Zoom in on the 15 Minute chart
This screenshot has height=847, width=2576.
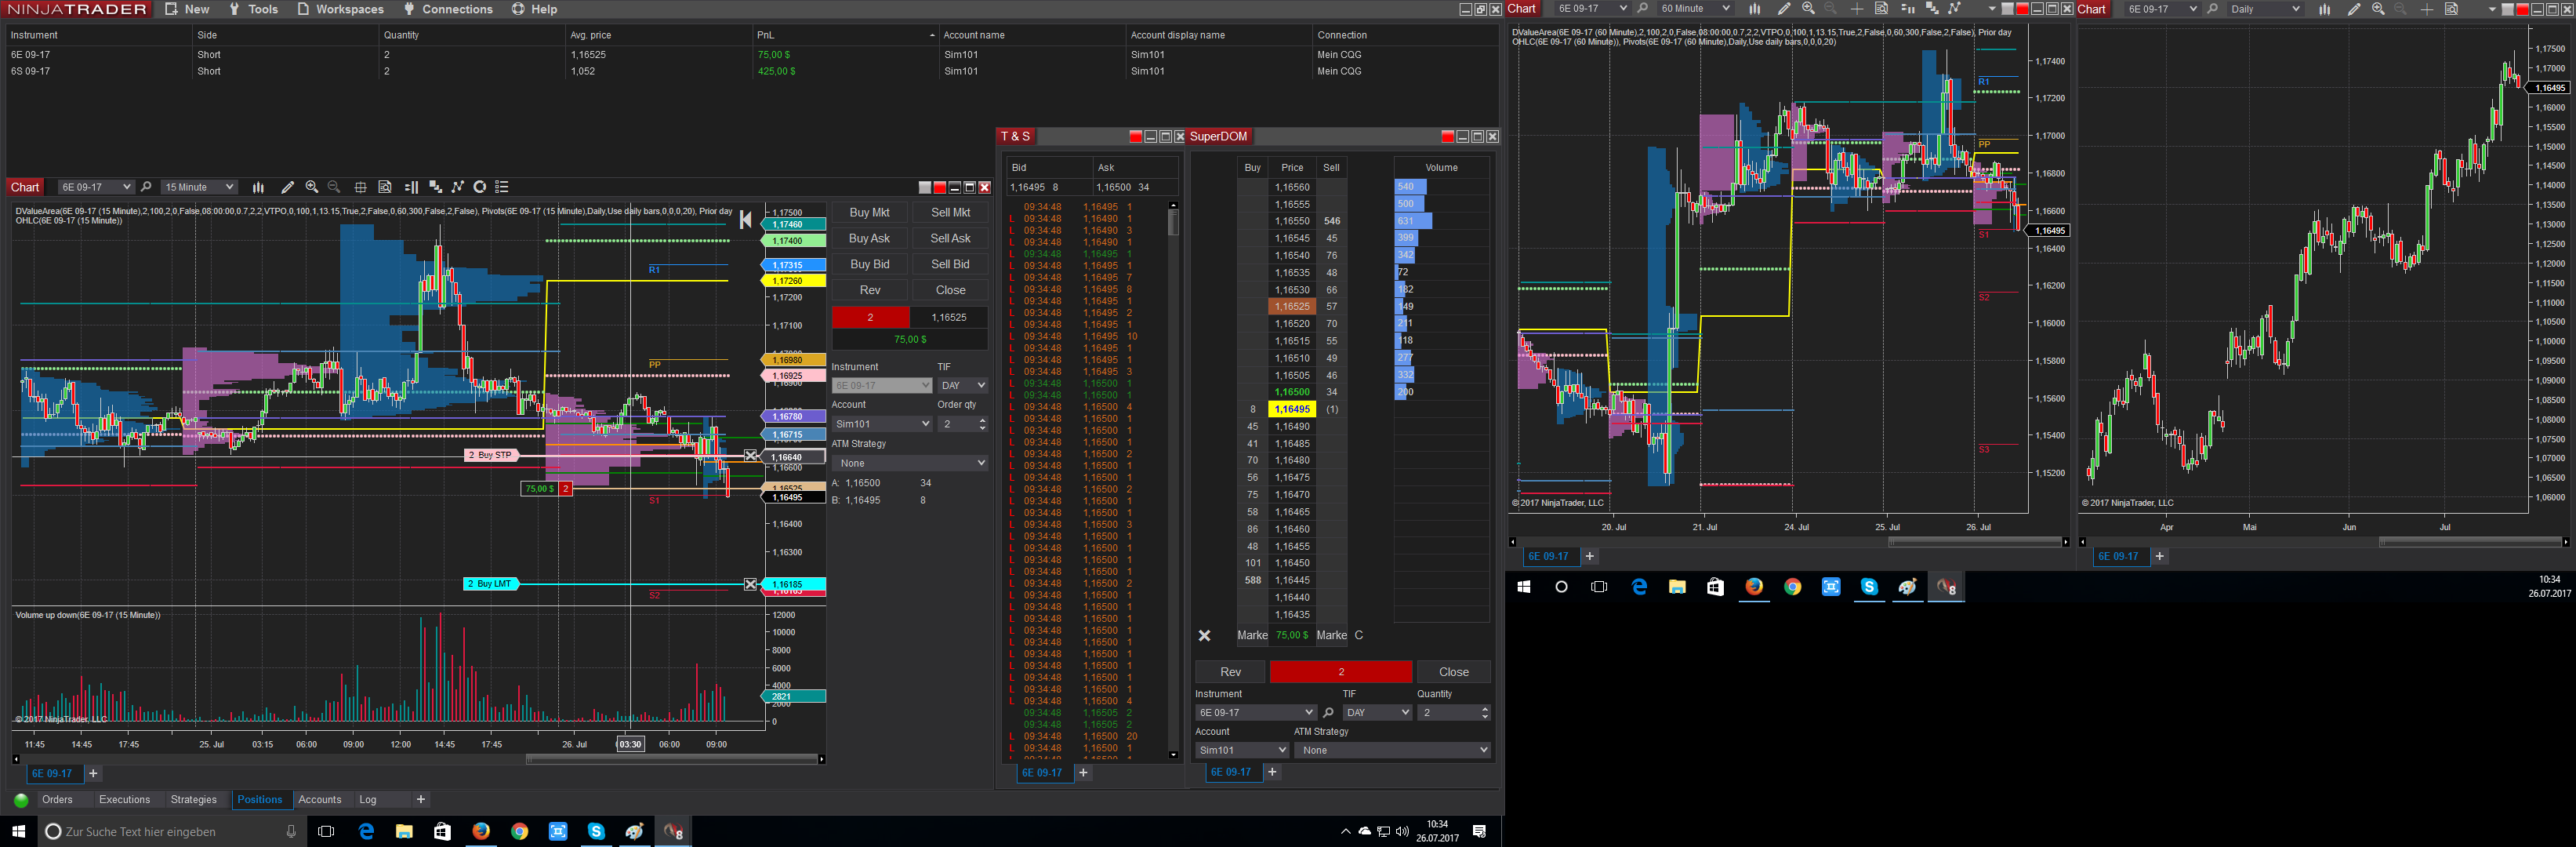click(x=312, y=187)
